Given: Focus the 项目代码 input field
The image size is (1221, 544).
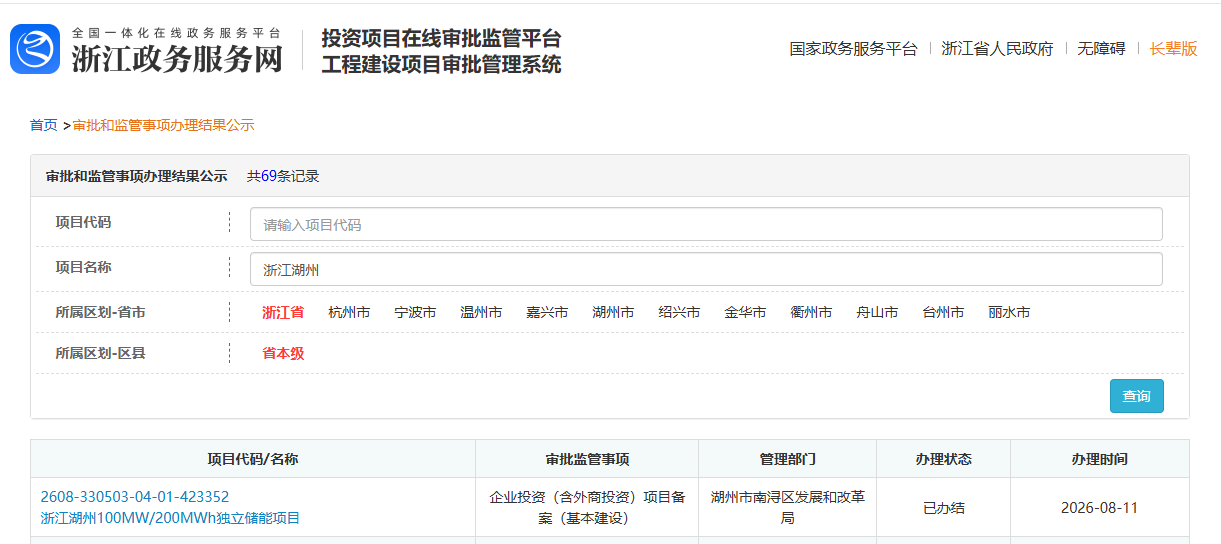Looking at the screenshot, I should (x=706, y=224).
